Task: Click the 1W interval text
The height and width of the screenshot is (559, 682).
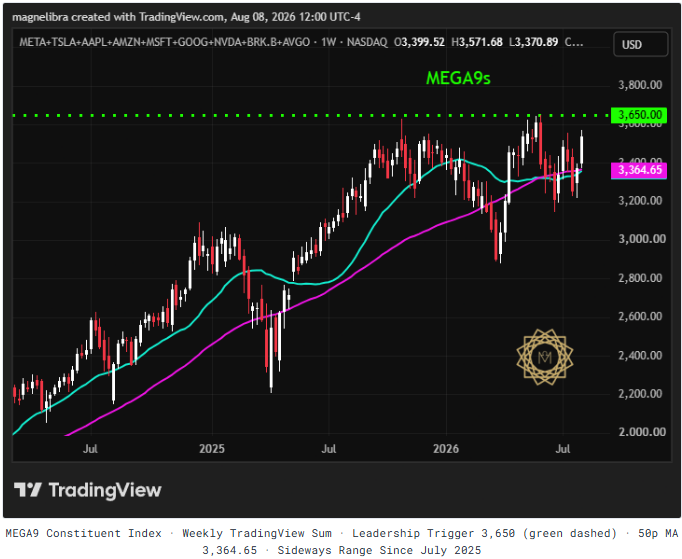Action: (x=328, y=42)
